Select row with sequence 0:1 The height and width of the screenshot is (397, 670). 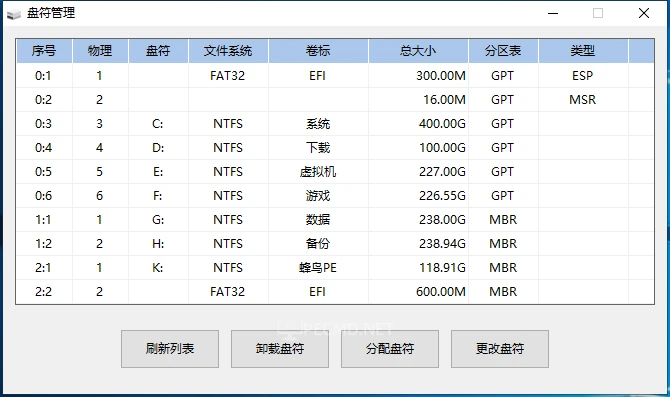[335, 76]
